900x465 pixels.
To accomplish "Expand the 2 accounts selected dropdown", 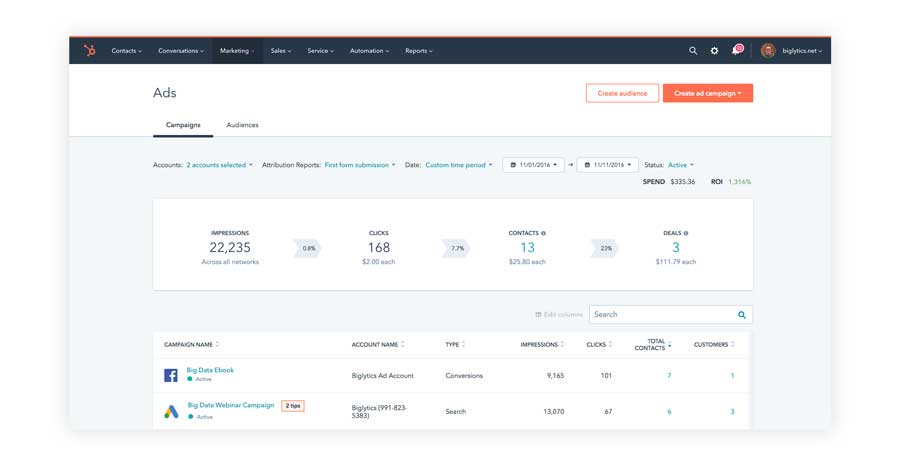I will coord(220,165).
